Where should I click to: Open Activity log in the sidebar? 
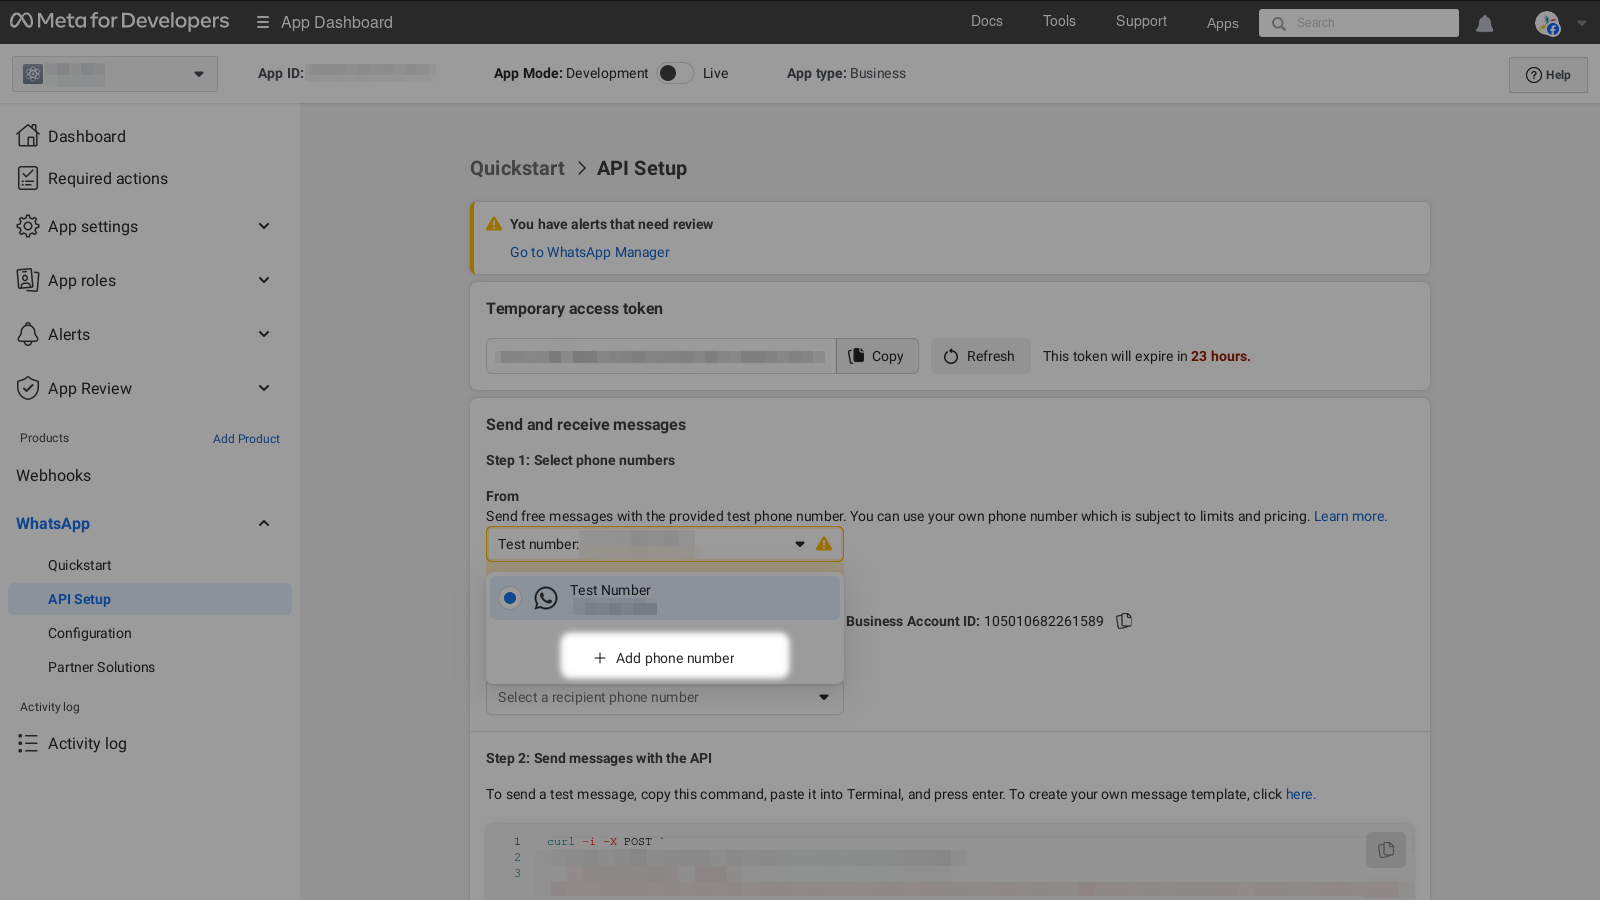click(x=87, y=743)
